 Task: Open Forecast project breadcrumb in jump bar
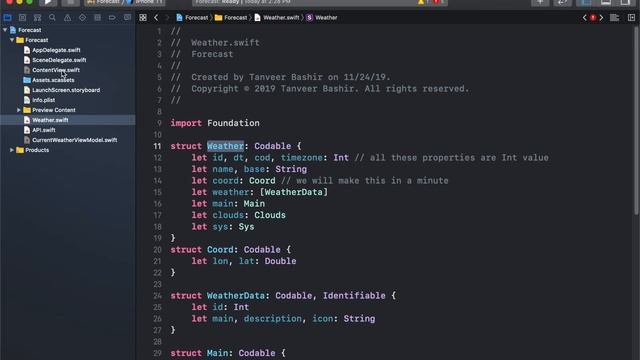pos(192,18)
